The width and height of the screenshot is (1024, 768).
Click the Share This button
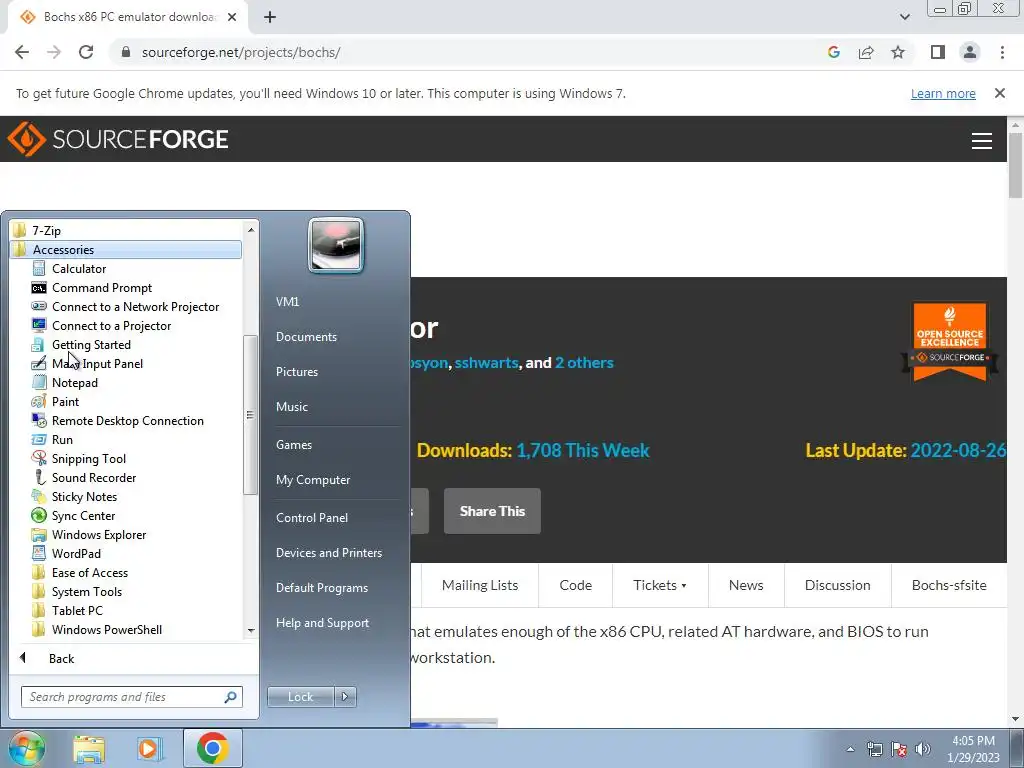click(492, 511)
